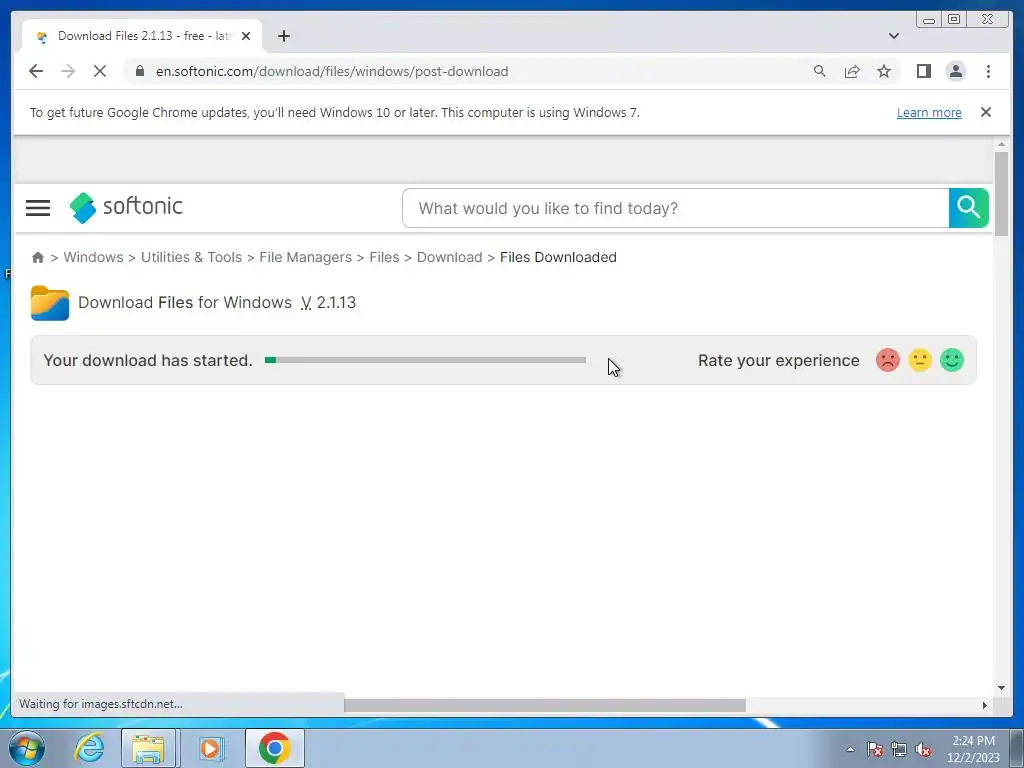Click the greyed forward navigation arrow

68,71
